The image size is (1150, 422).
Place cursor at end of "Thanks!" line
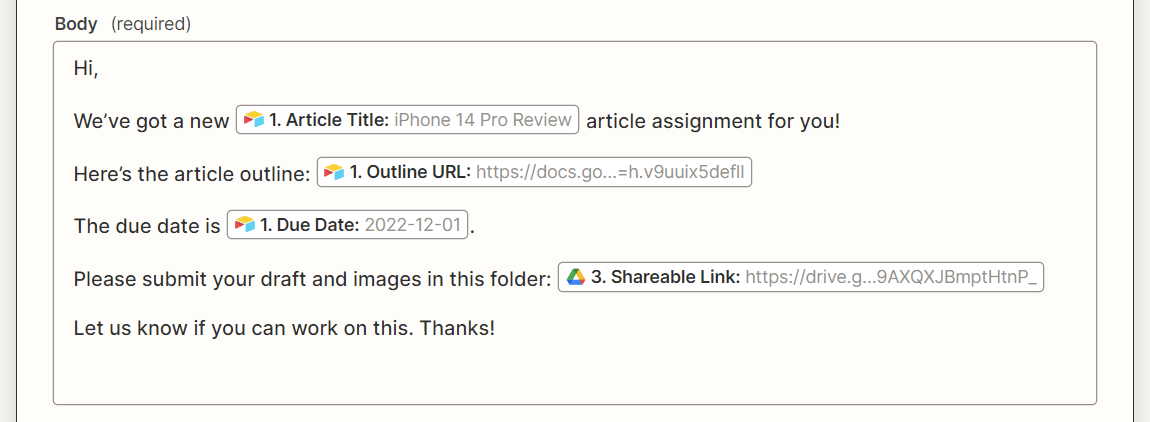(496, 327)
